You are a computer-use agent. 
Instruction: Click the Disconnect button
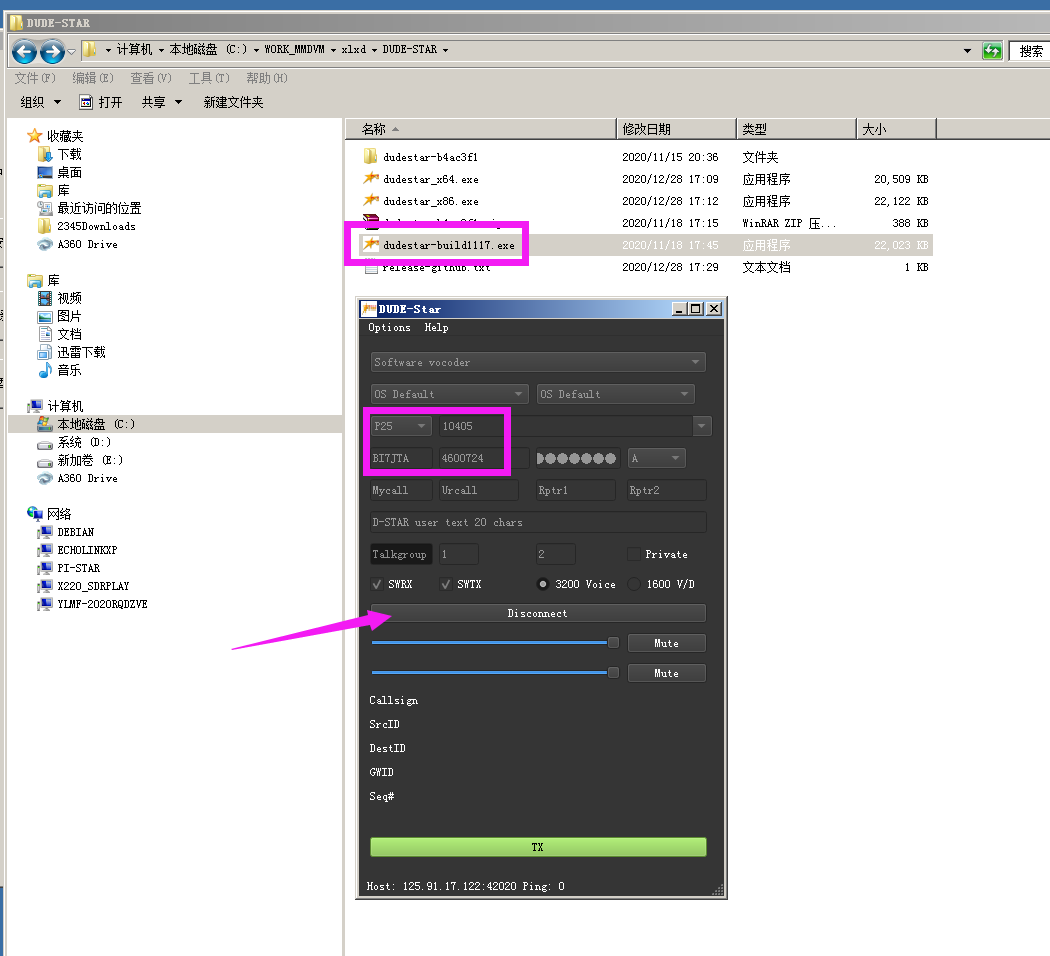[x=538, y=613]
